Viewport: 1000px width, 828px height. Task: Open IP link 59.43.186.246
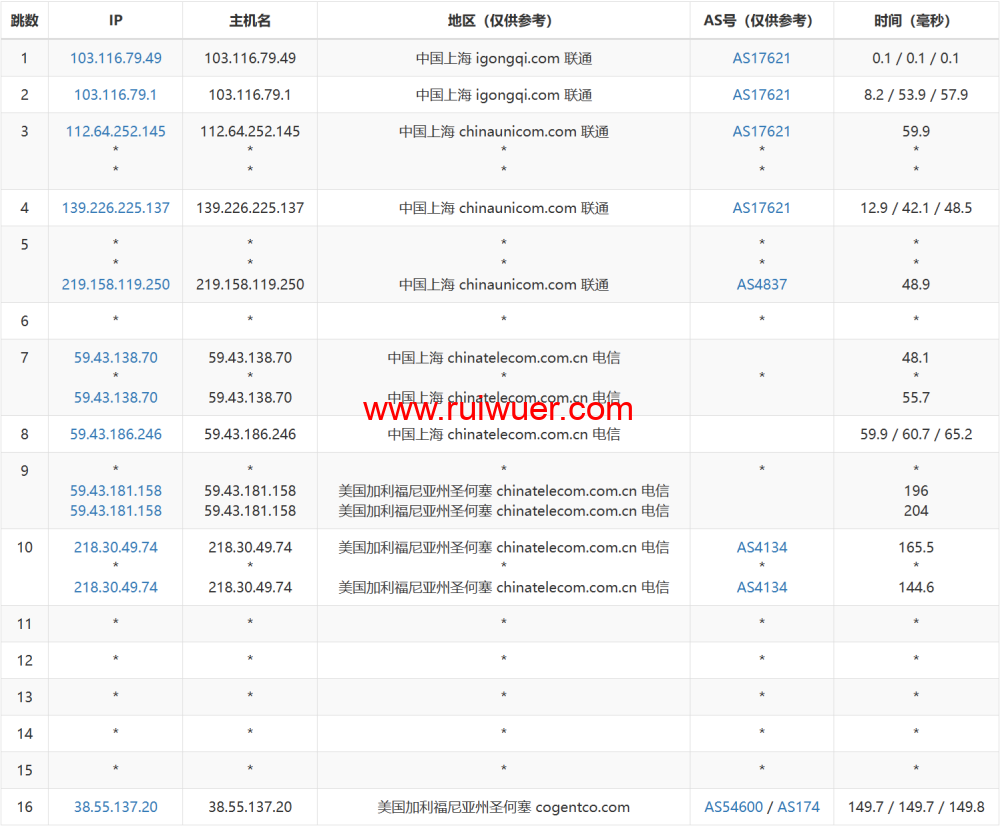click(x=115, y=434)
